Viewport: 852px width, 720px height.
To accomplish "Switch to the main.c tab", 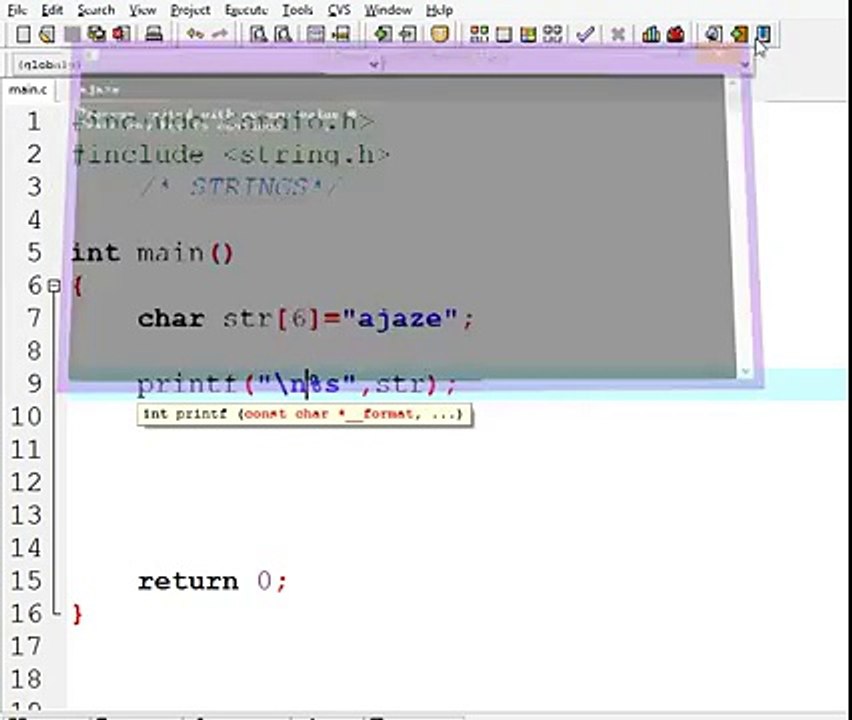I will tap(28, 90).
